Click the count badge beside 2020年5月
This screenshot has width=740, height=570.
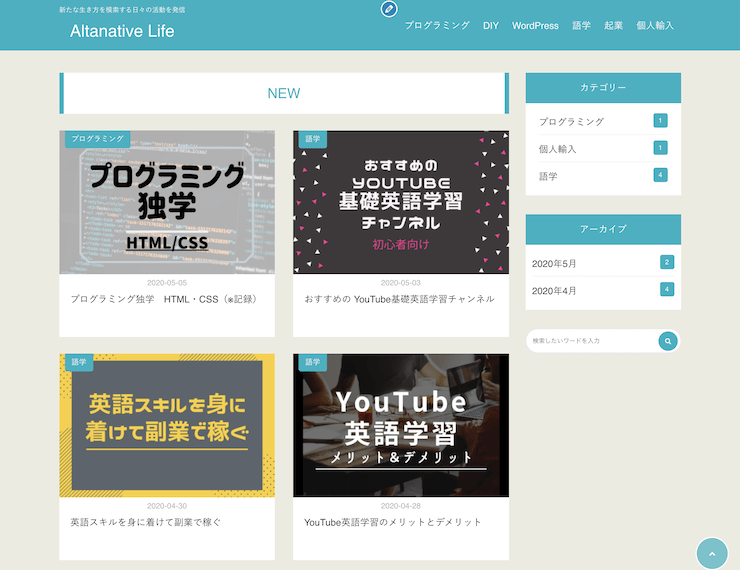point(666,262)
